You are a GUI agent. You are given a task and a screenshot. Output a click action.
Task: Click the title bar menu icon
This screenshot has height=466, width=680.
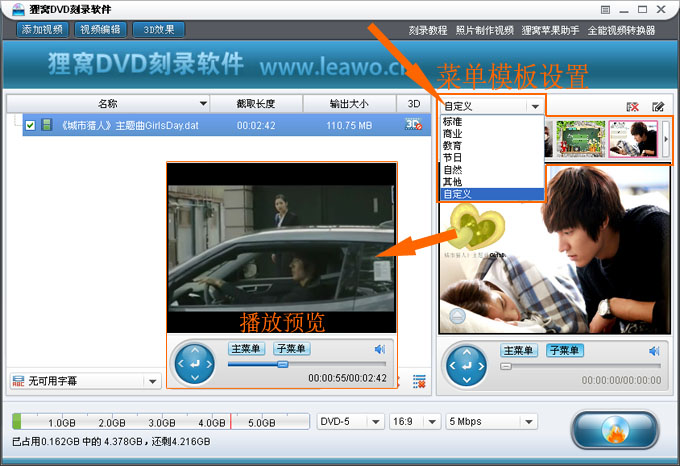[x=605, y=10]
